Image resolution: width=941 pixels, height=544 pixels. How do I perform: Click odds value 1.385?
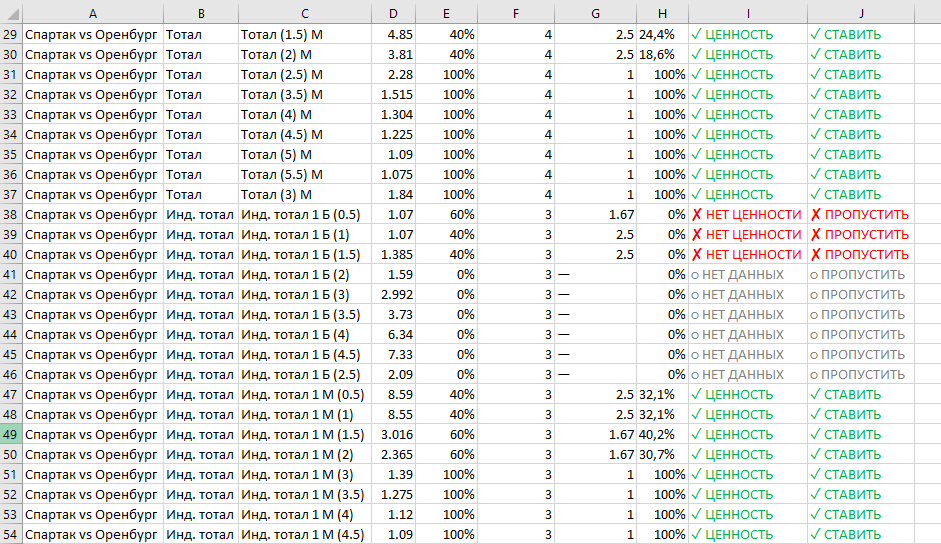(397, 255)
